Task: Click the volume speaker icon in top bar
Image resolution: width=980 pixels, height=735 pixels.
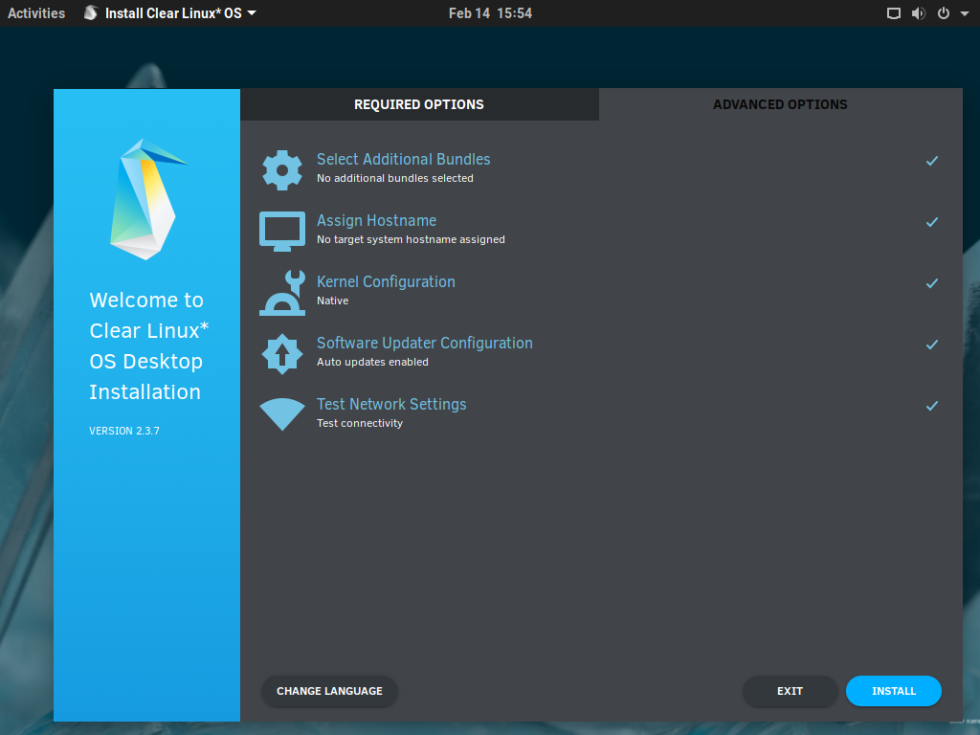Action: pyautogui.click(x=918, y=13)
